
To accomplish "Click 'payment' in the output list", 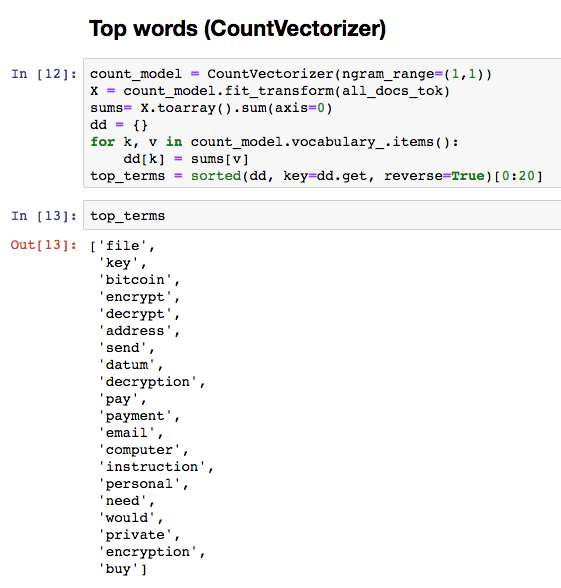I will 135,416.
